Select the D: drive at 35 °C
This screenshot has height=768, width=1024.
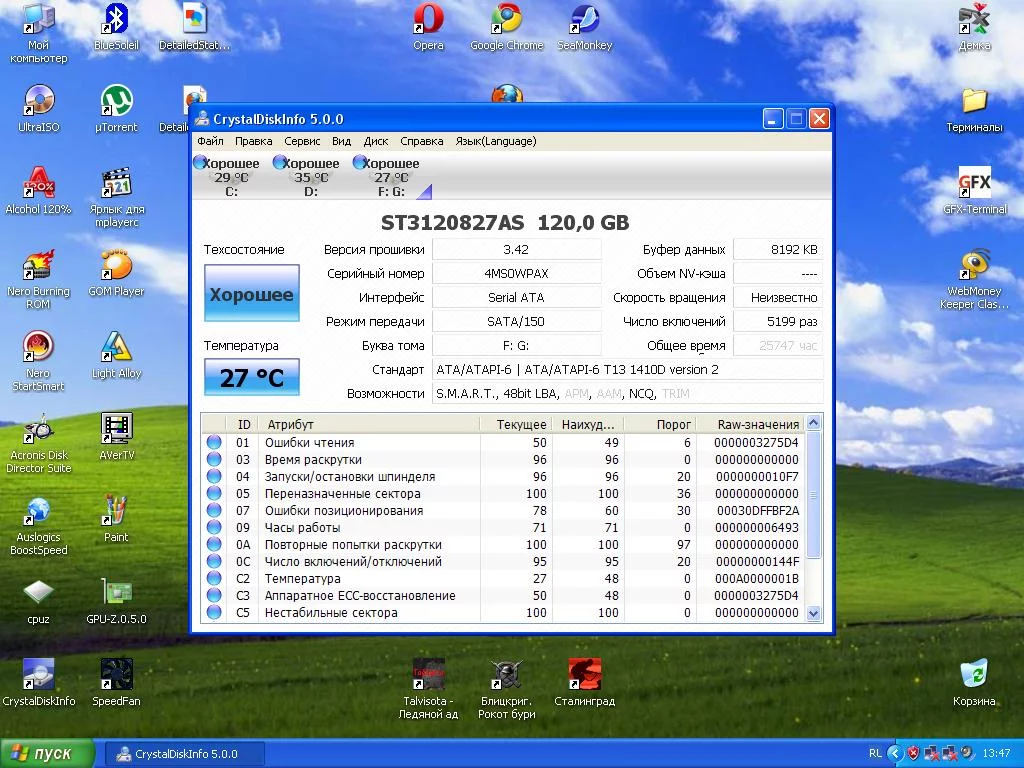(311, 176)
